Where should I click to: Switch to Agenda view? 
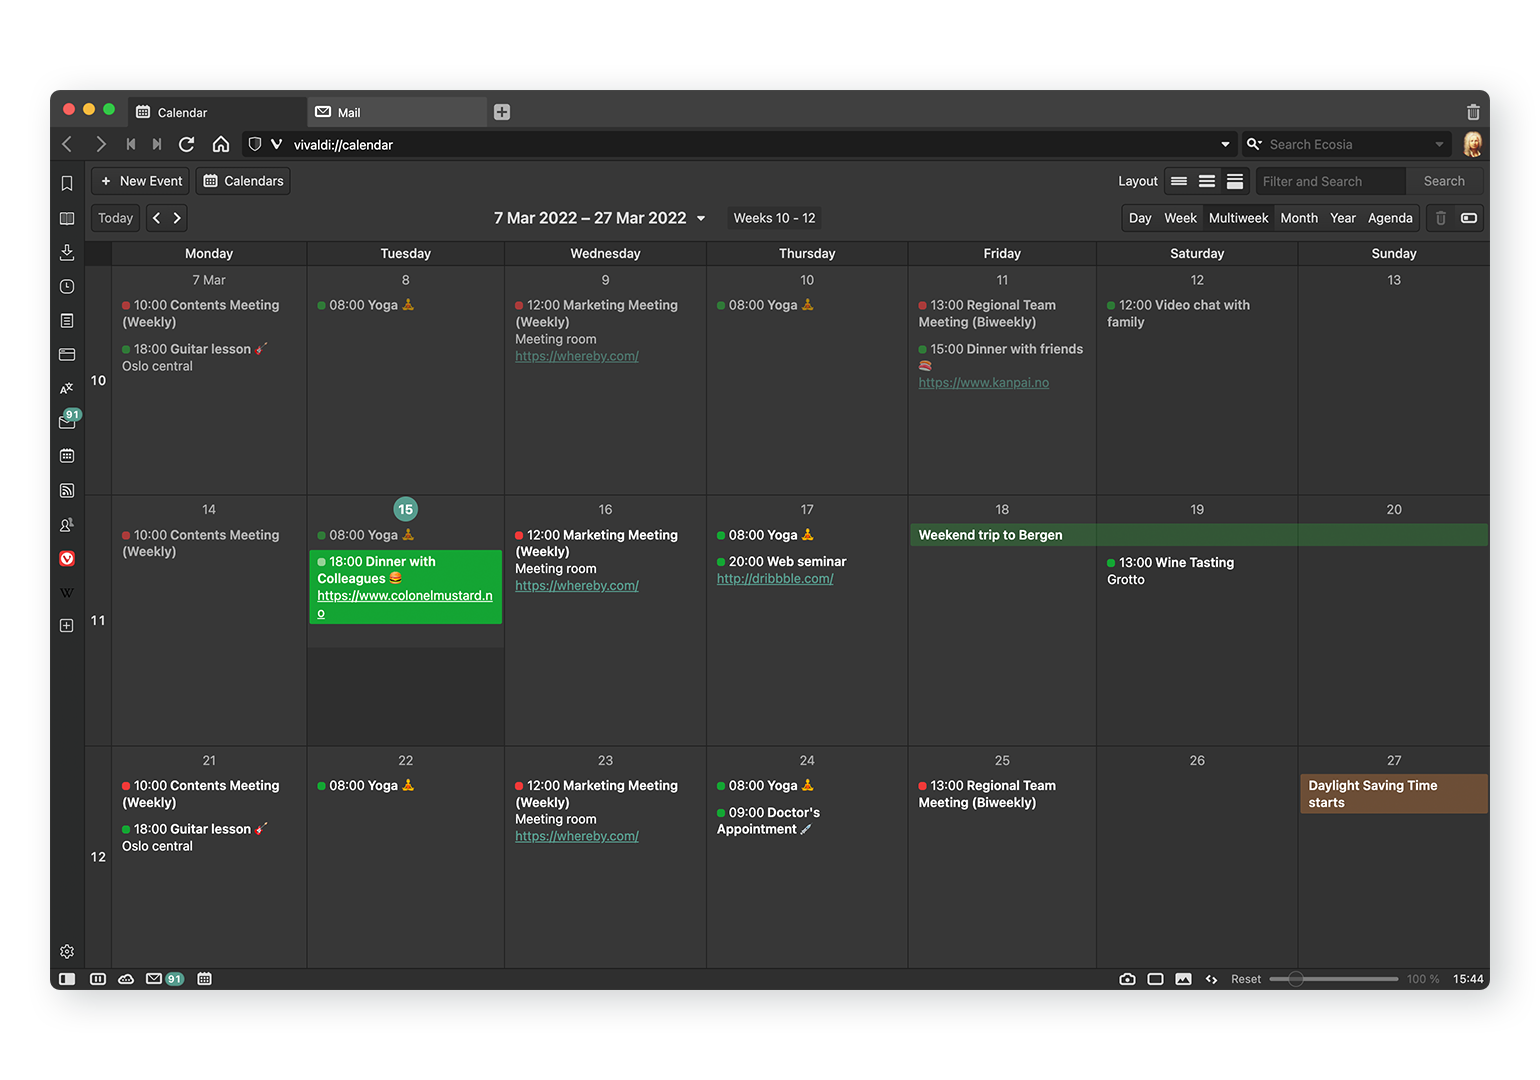tap(1390, 218)
